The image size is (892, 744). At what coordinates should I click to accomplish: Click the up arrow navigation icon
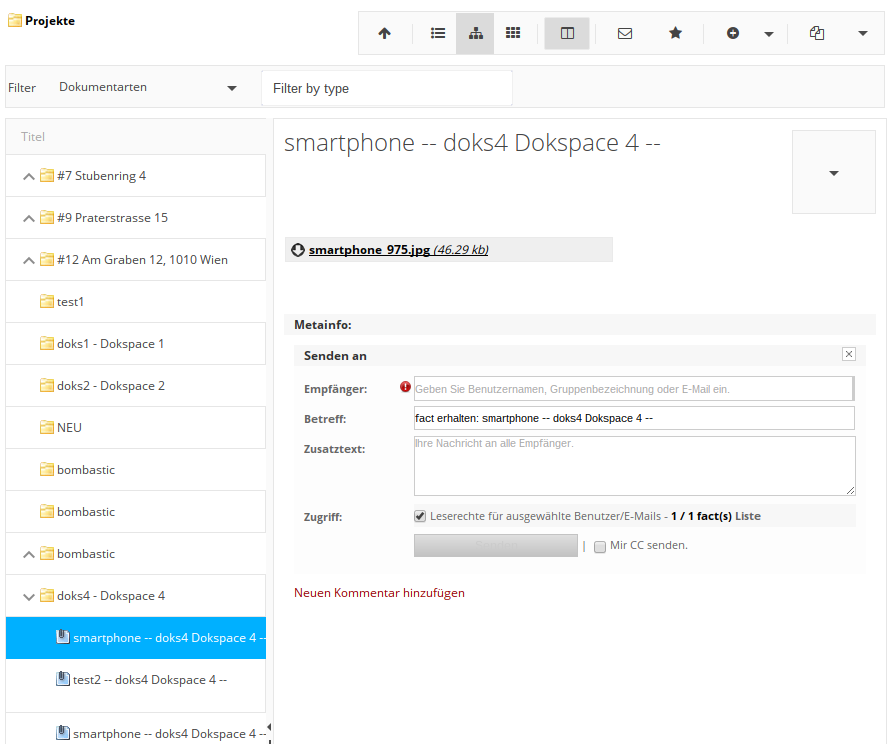384,33
